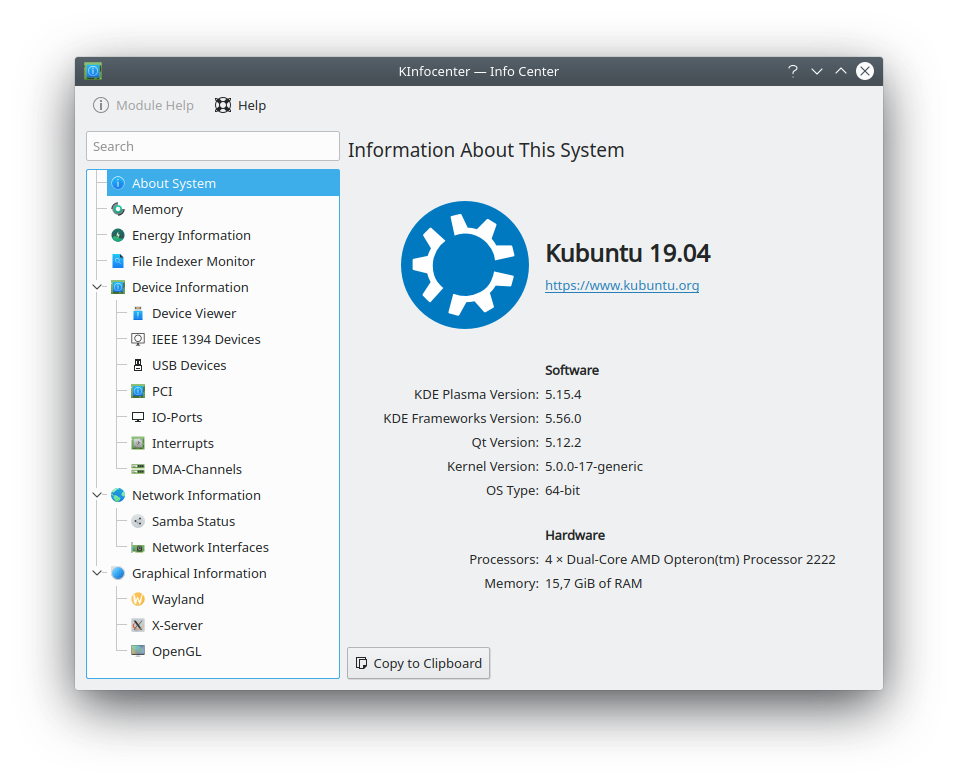Minimize the KInfocenter window
The height and width of the screenshot is (783, 958).
pyautogui.click(x=817, y=71)
